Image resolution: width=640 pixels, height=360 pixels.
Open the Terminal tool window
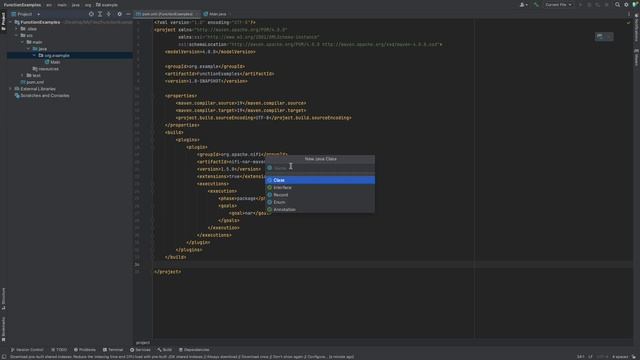coord(113,350)
